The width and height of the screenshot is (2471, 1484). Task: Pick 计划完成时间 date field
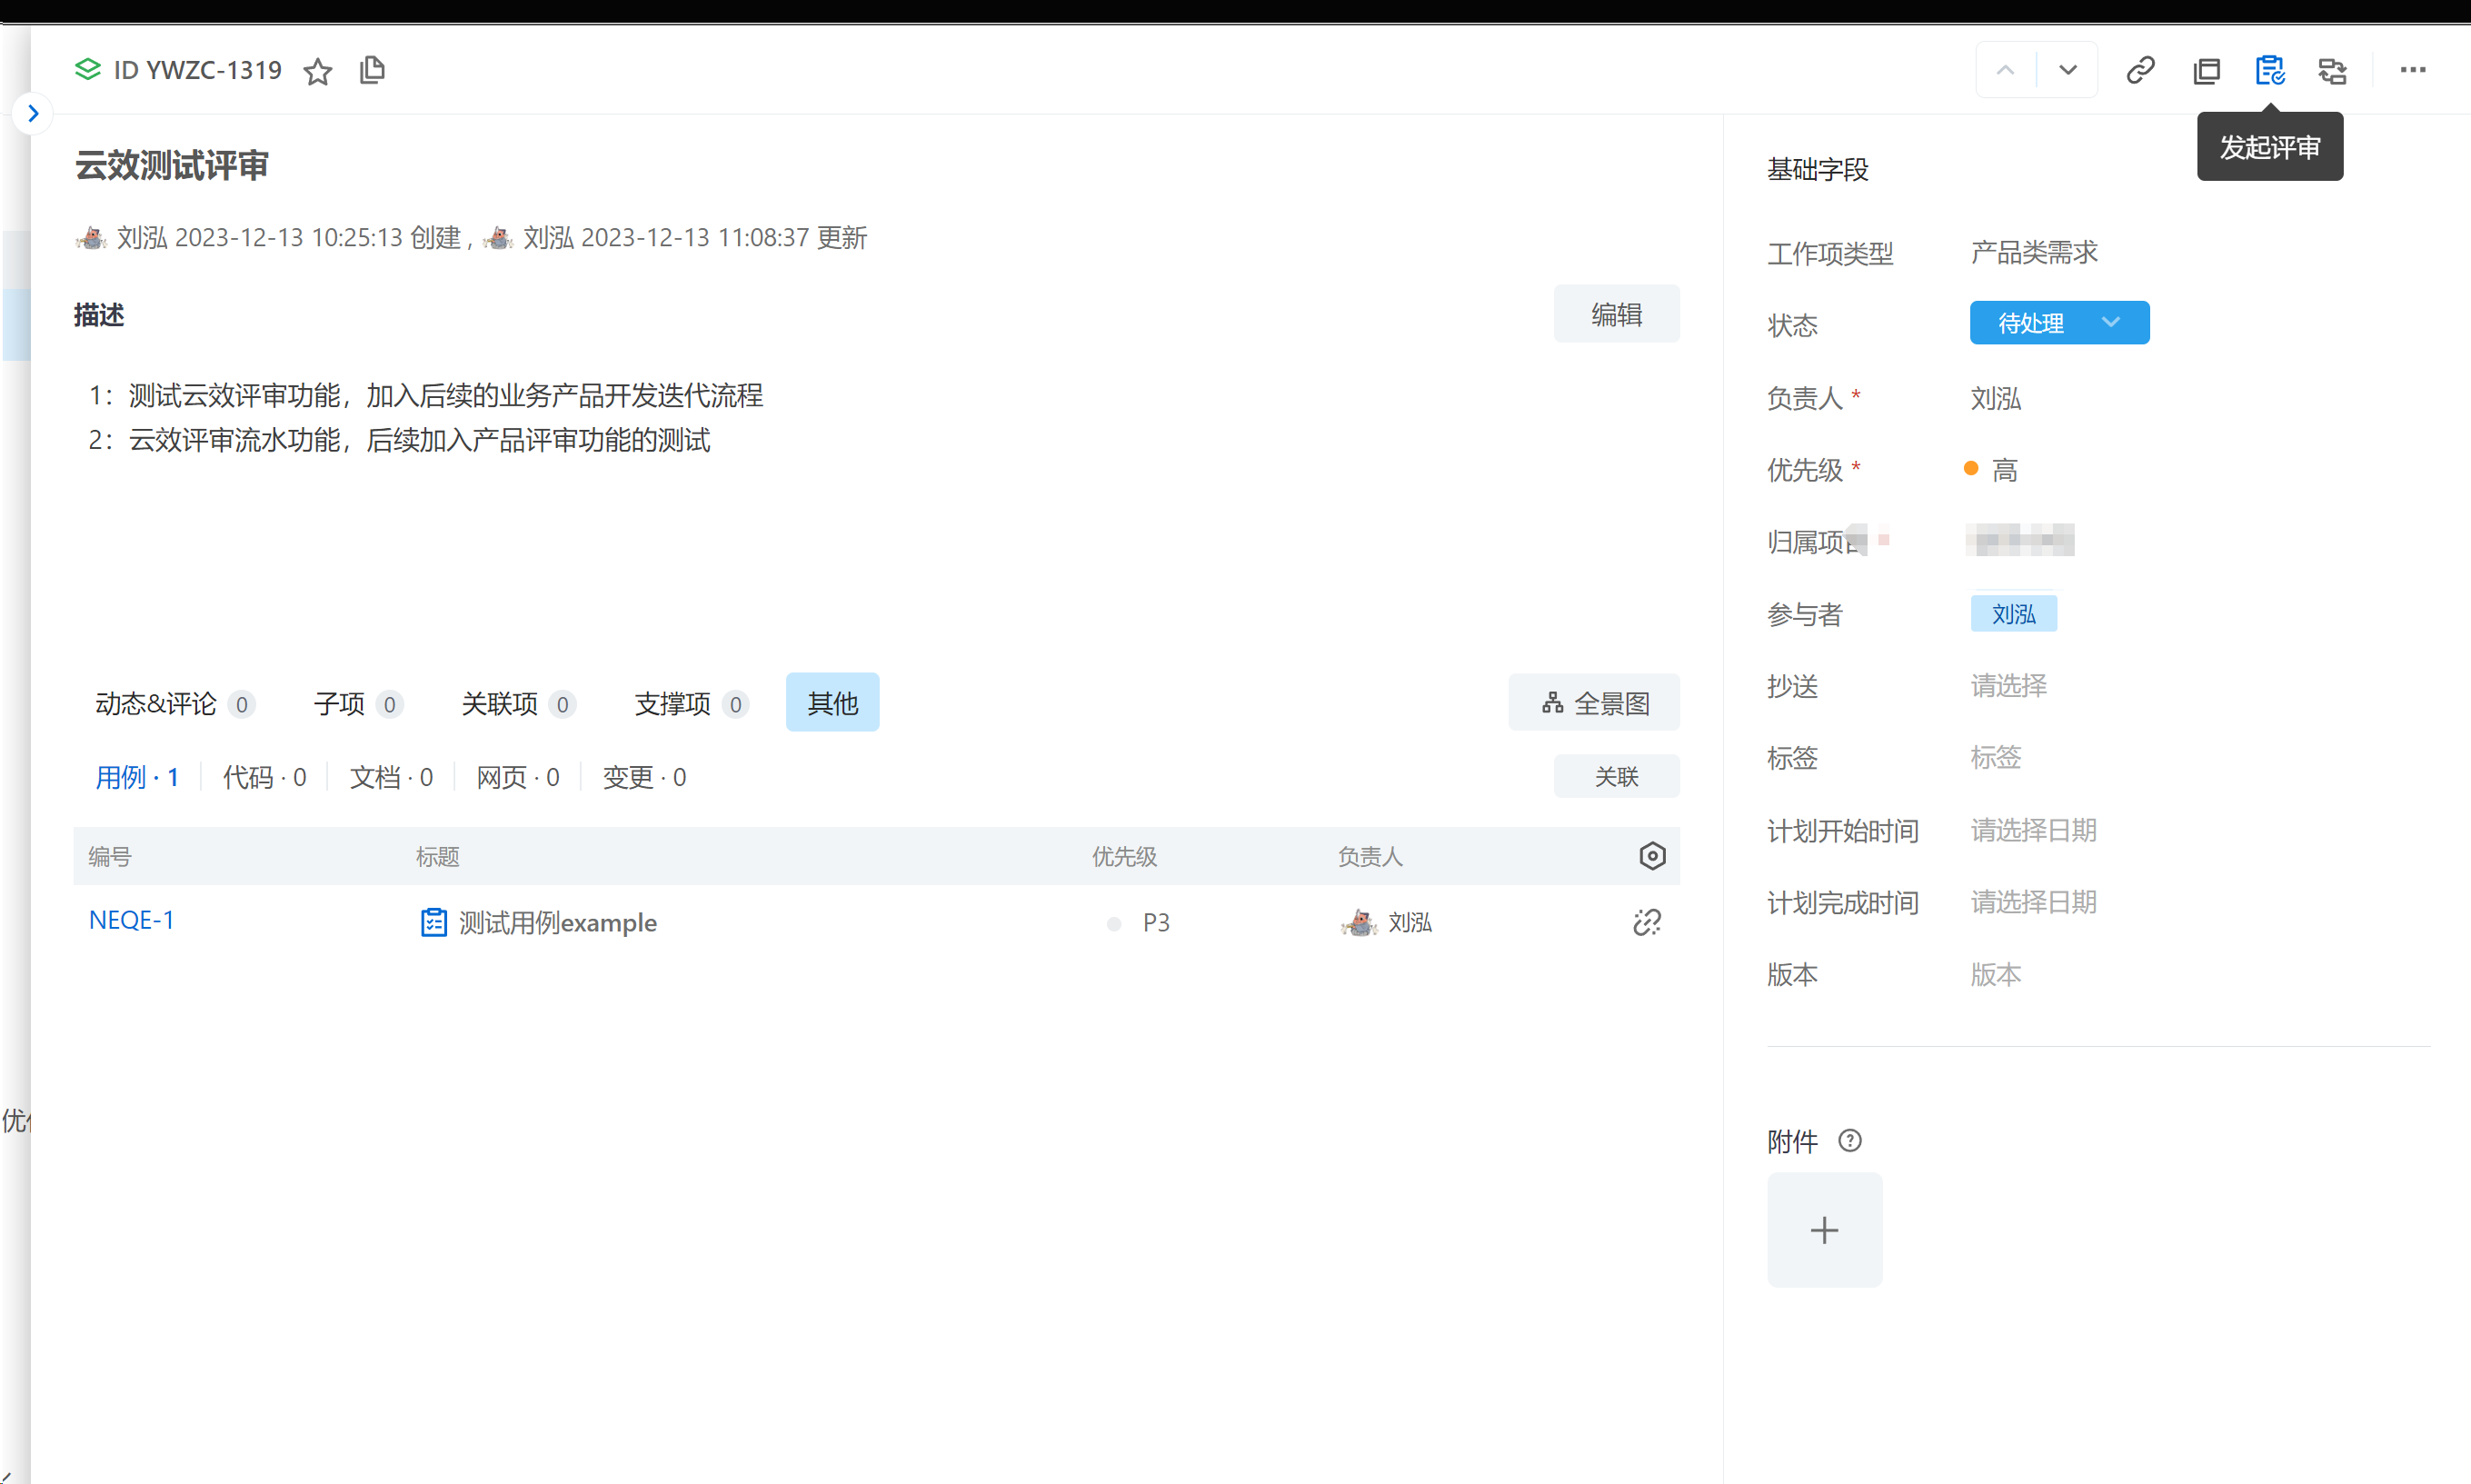(x=2032, y=902)
